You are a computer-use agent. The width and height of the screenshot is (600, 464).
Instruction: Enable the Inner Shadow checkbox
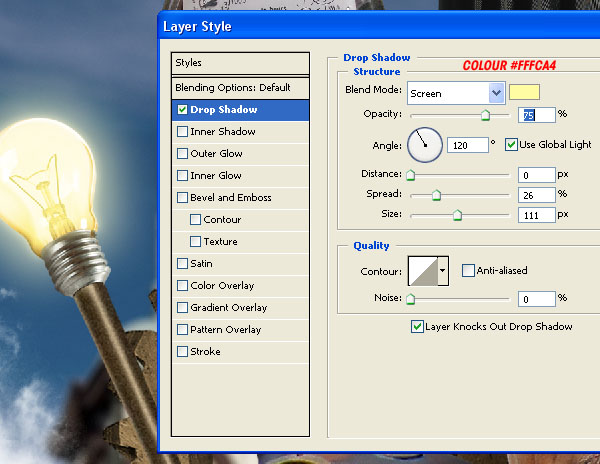pyautogui.click(x=183, y=132)
